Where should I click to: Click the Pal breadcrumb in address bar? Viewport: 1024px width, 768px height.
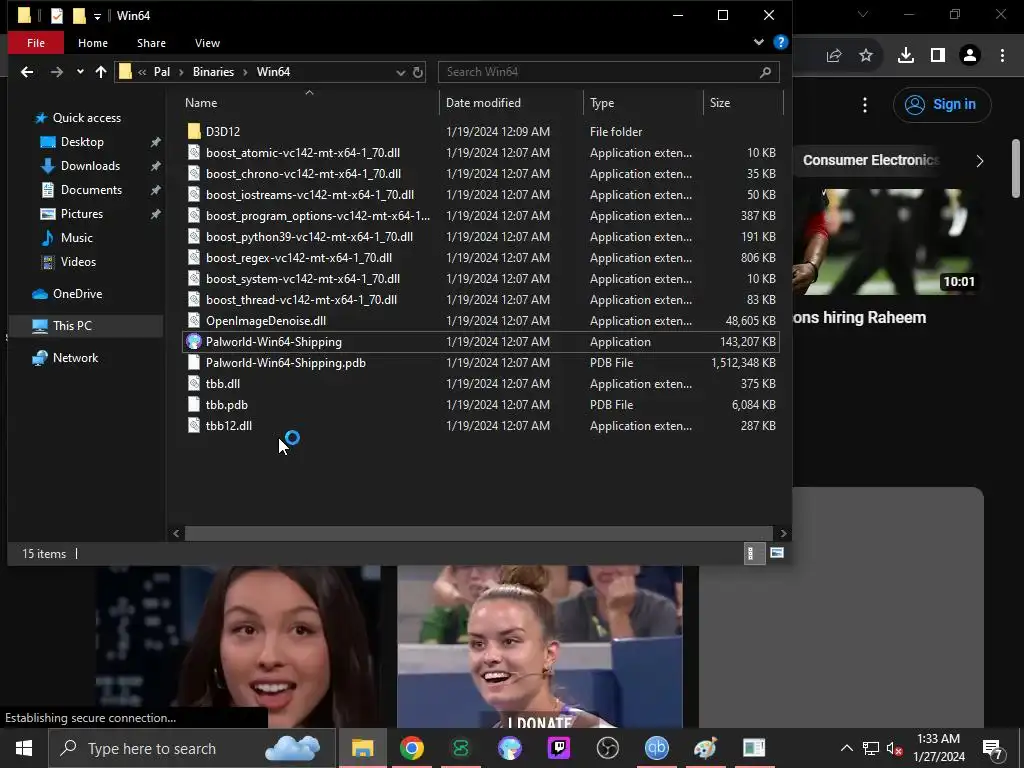(x=162, y=72)
